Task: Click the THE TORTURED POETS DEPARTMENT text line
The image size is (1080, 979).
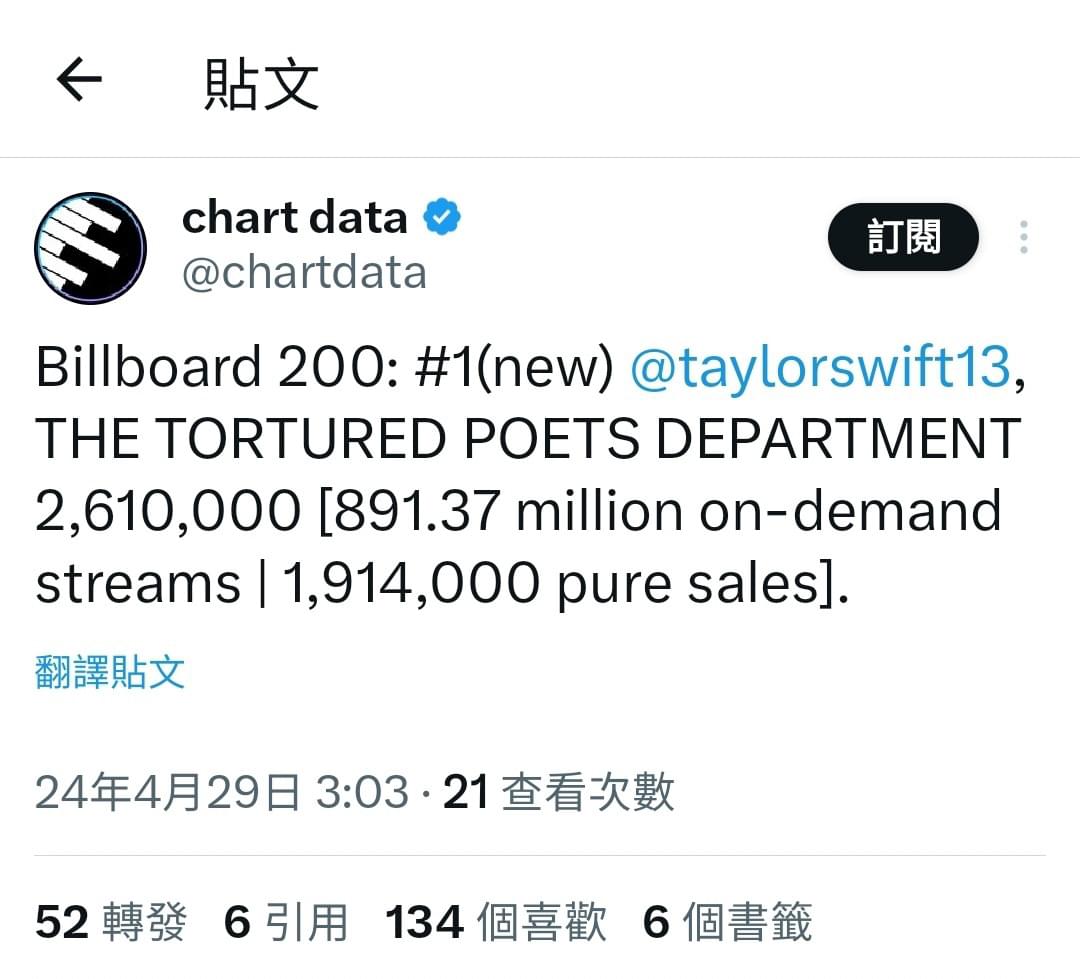Action: coord(528,438)
